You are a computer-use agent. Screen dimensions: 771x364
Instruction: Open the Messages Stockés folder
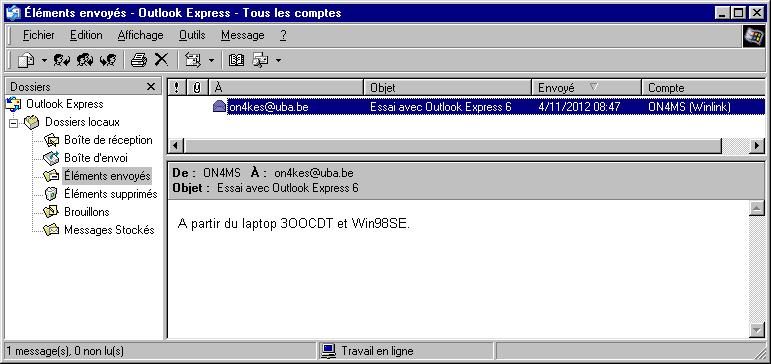point(109,230)
